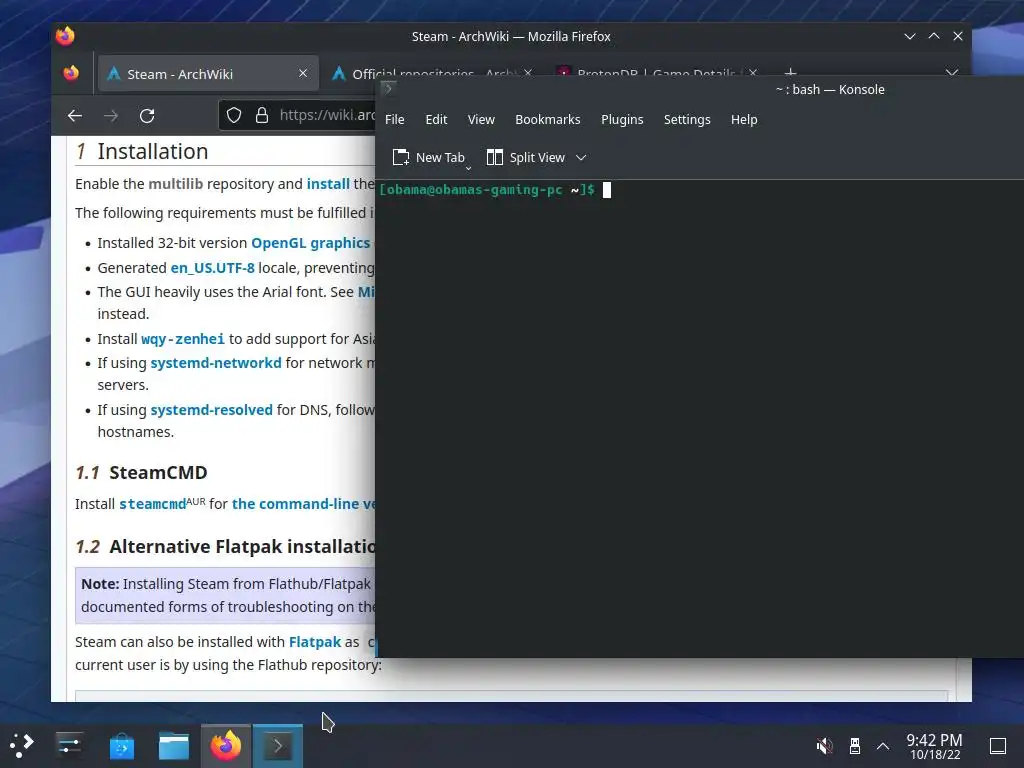The height and width of the screenshot is (768, 1024).
Task: Expand hidden system tray icons
Action: 883,745
